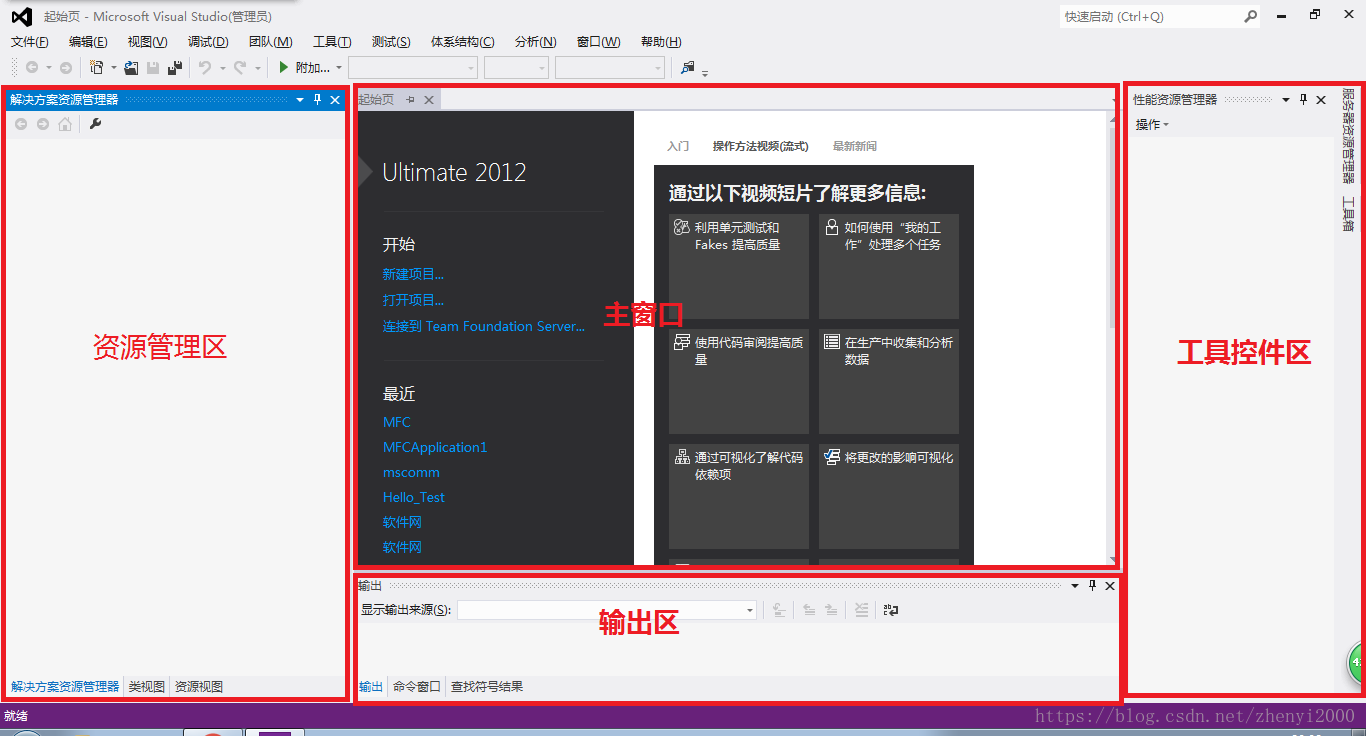Toggle the pin on the Start Page tab
This screenshot has height=736, width=1366.
(410, 99)
